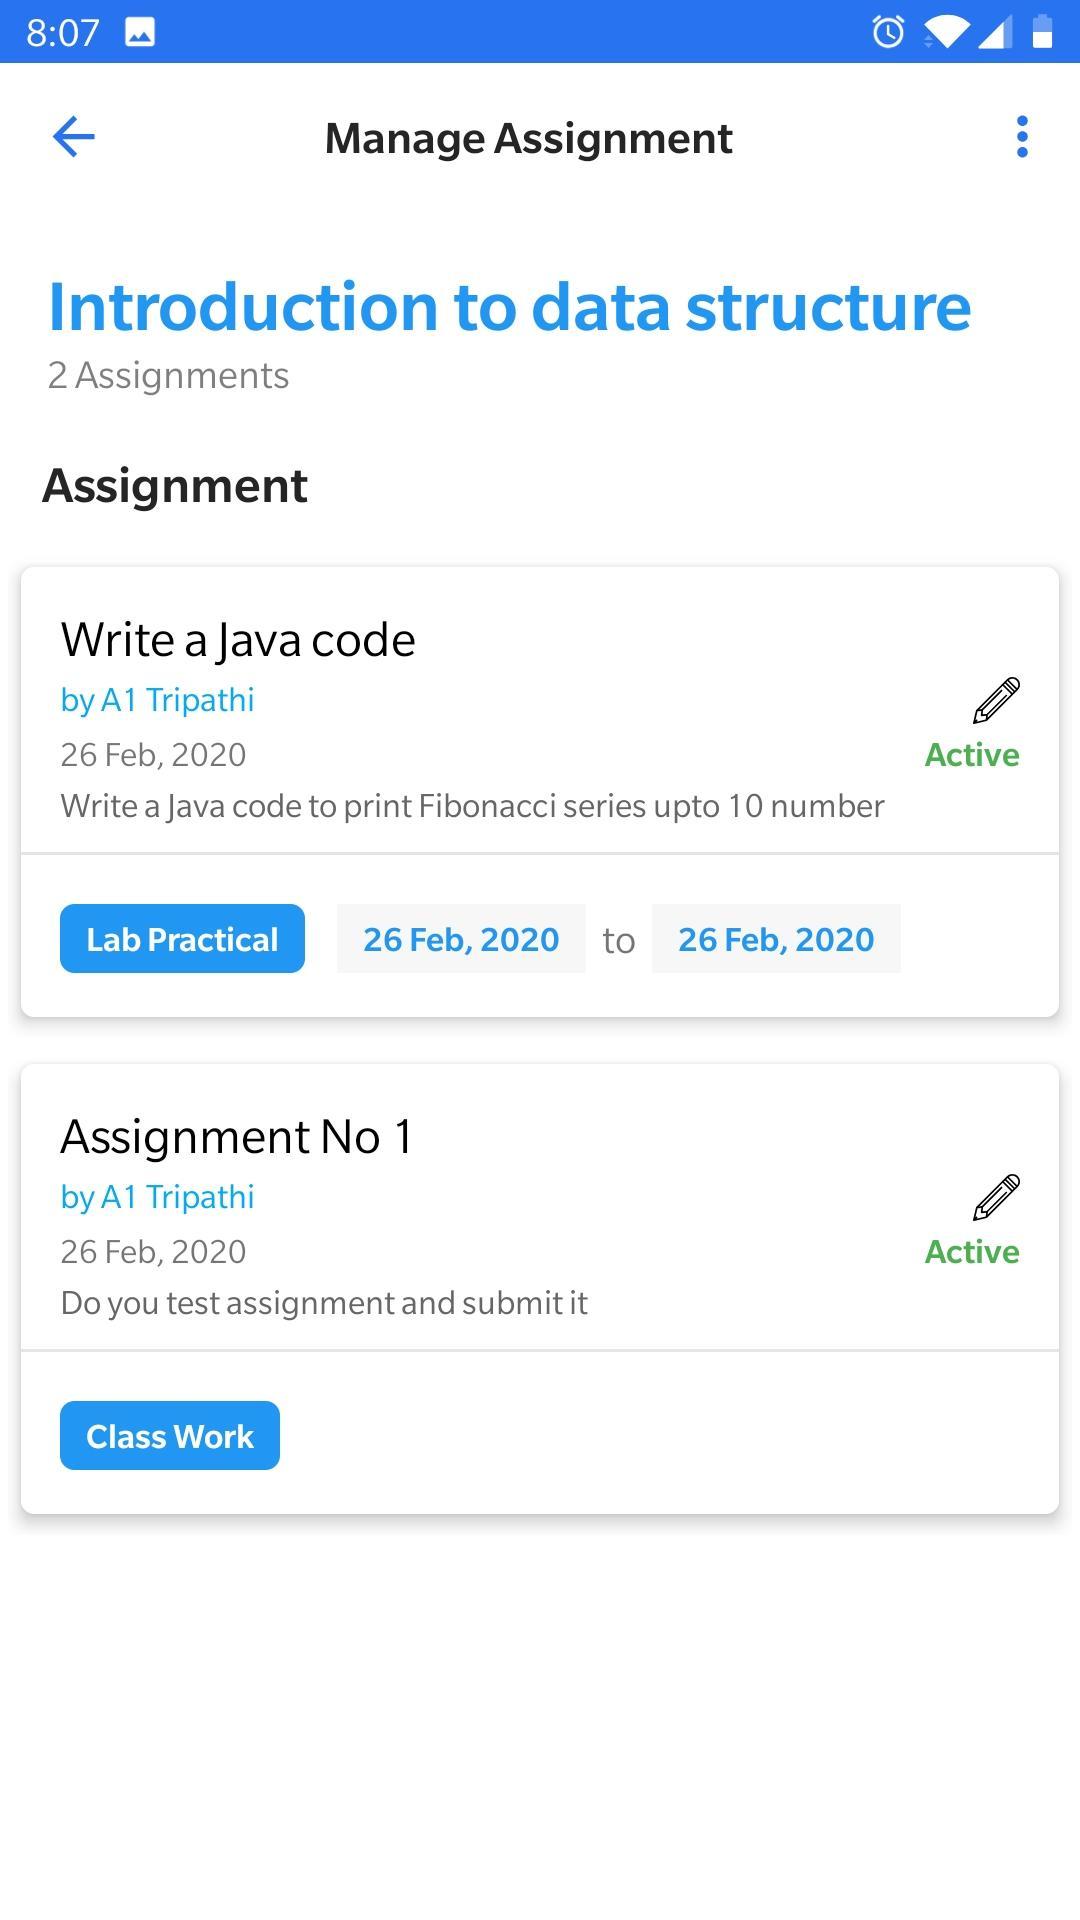Viewport: 1080px width, 1920px height.
Task: Select the Lab Practical tag
Action: click(182, 939)
